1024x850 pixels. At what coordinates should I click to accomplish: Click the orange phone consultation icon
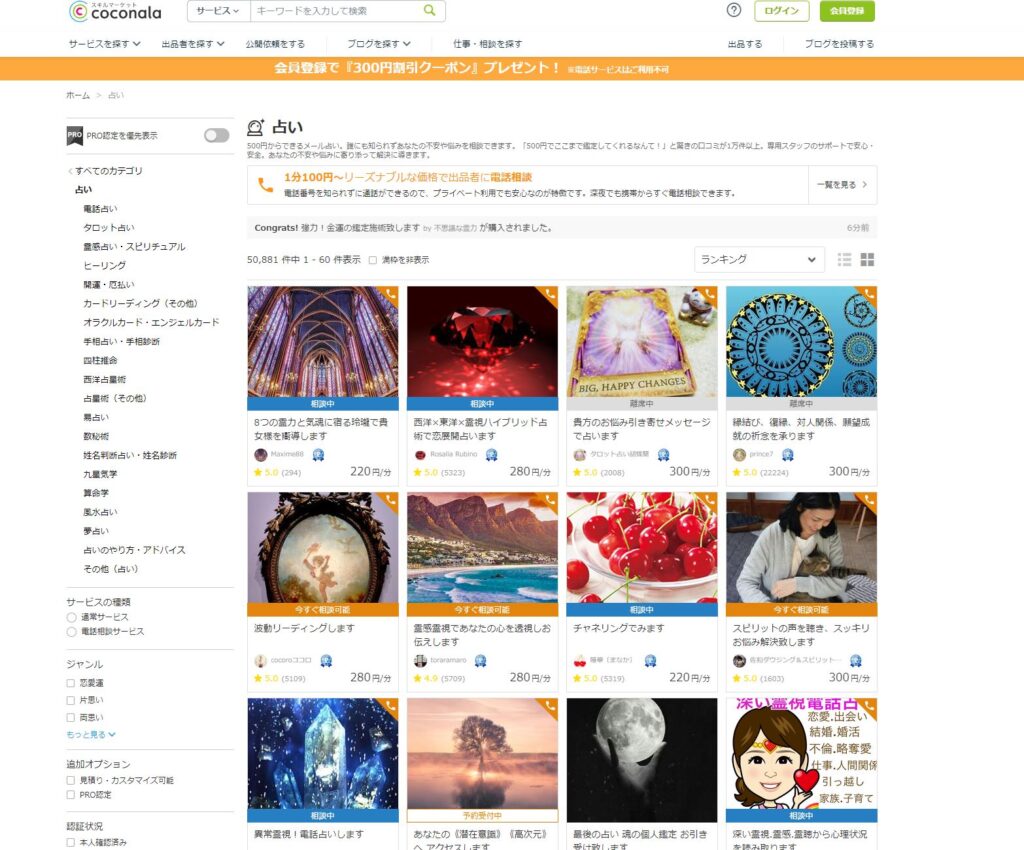tap(265, 185)
